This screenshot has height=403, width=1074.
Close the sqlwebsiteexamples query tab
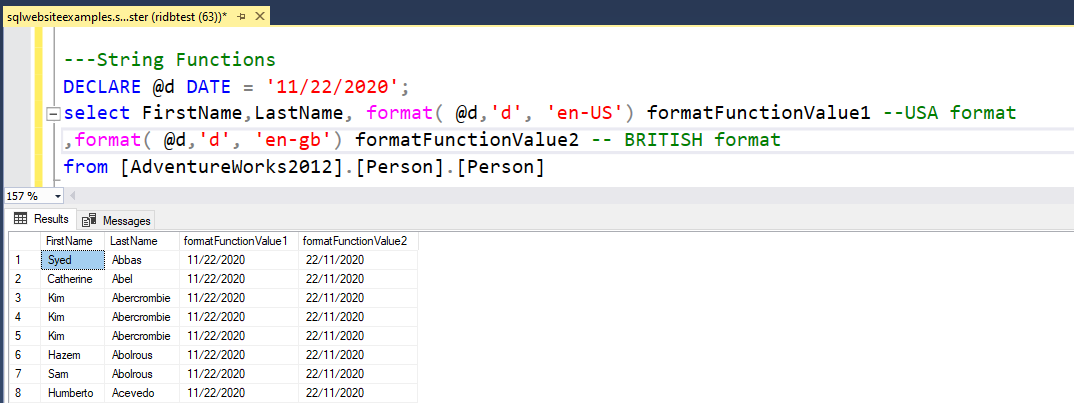[x=259, y=14]
